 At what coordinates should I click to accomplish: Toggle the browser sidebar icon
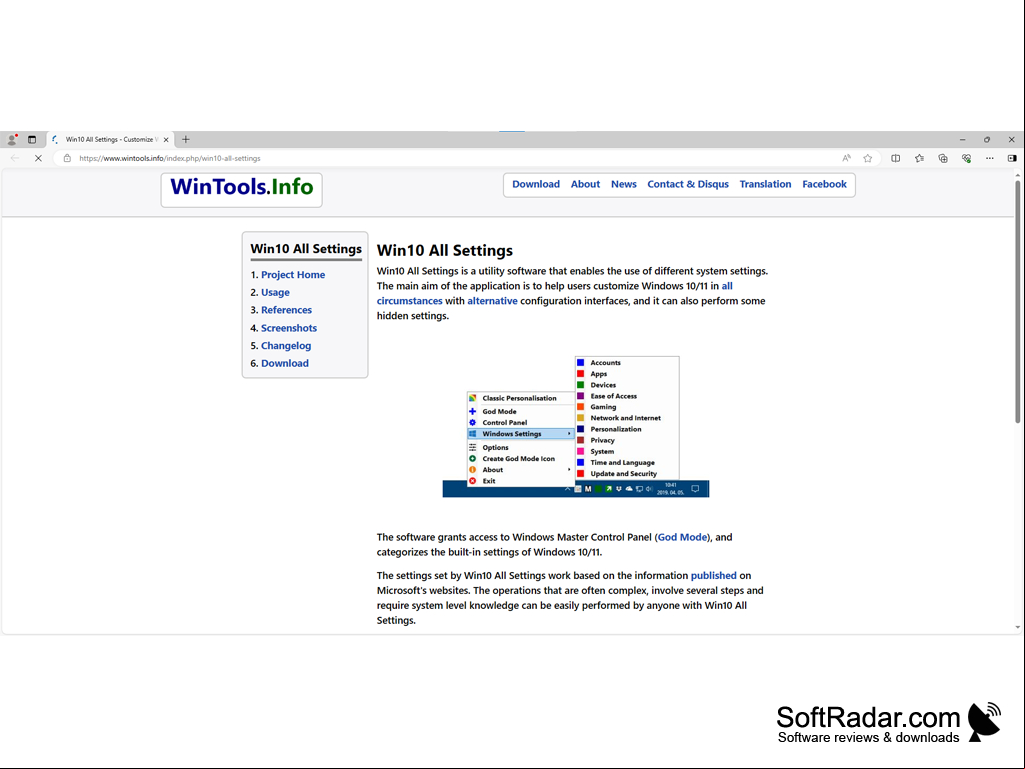(x=1012, y=158)
